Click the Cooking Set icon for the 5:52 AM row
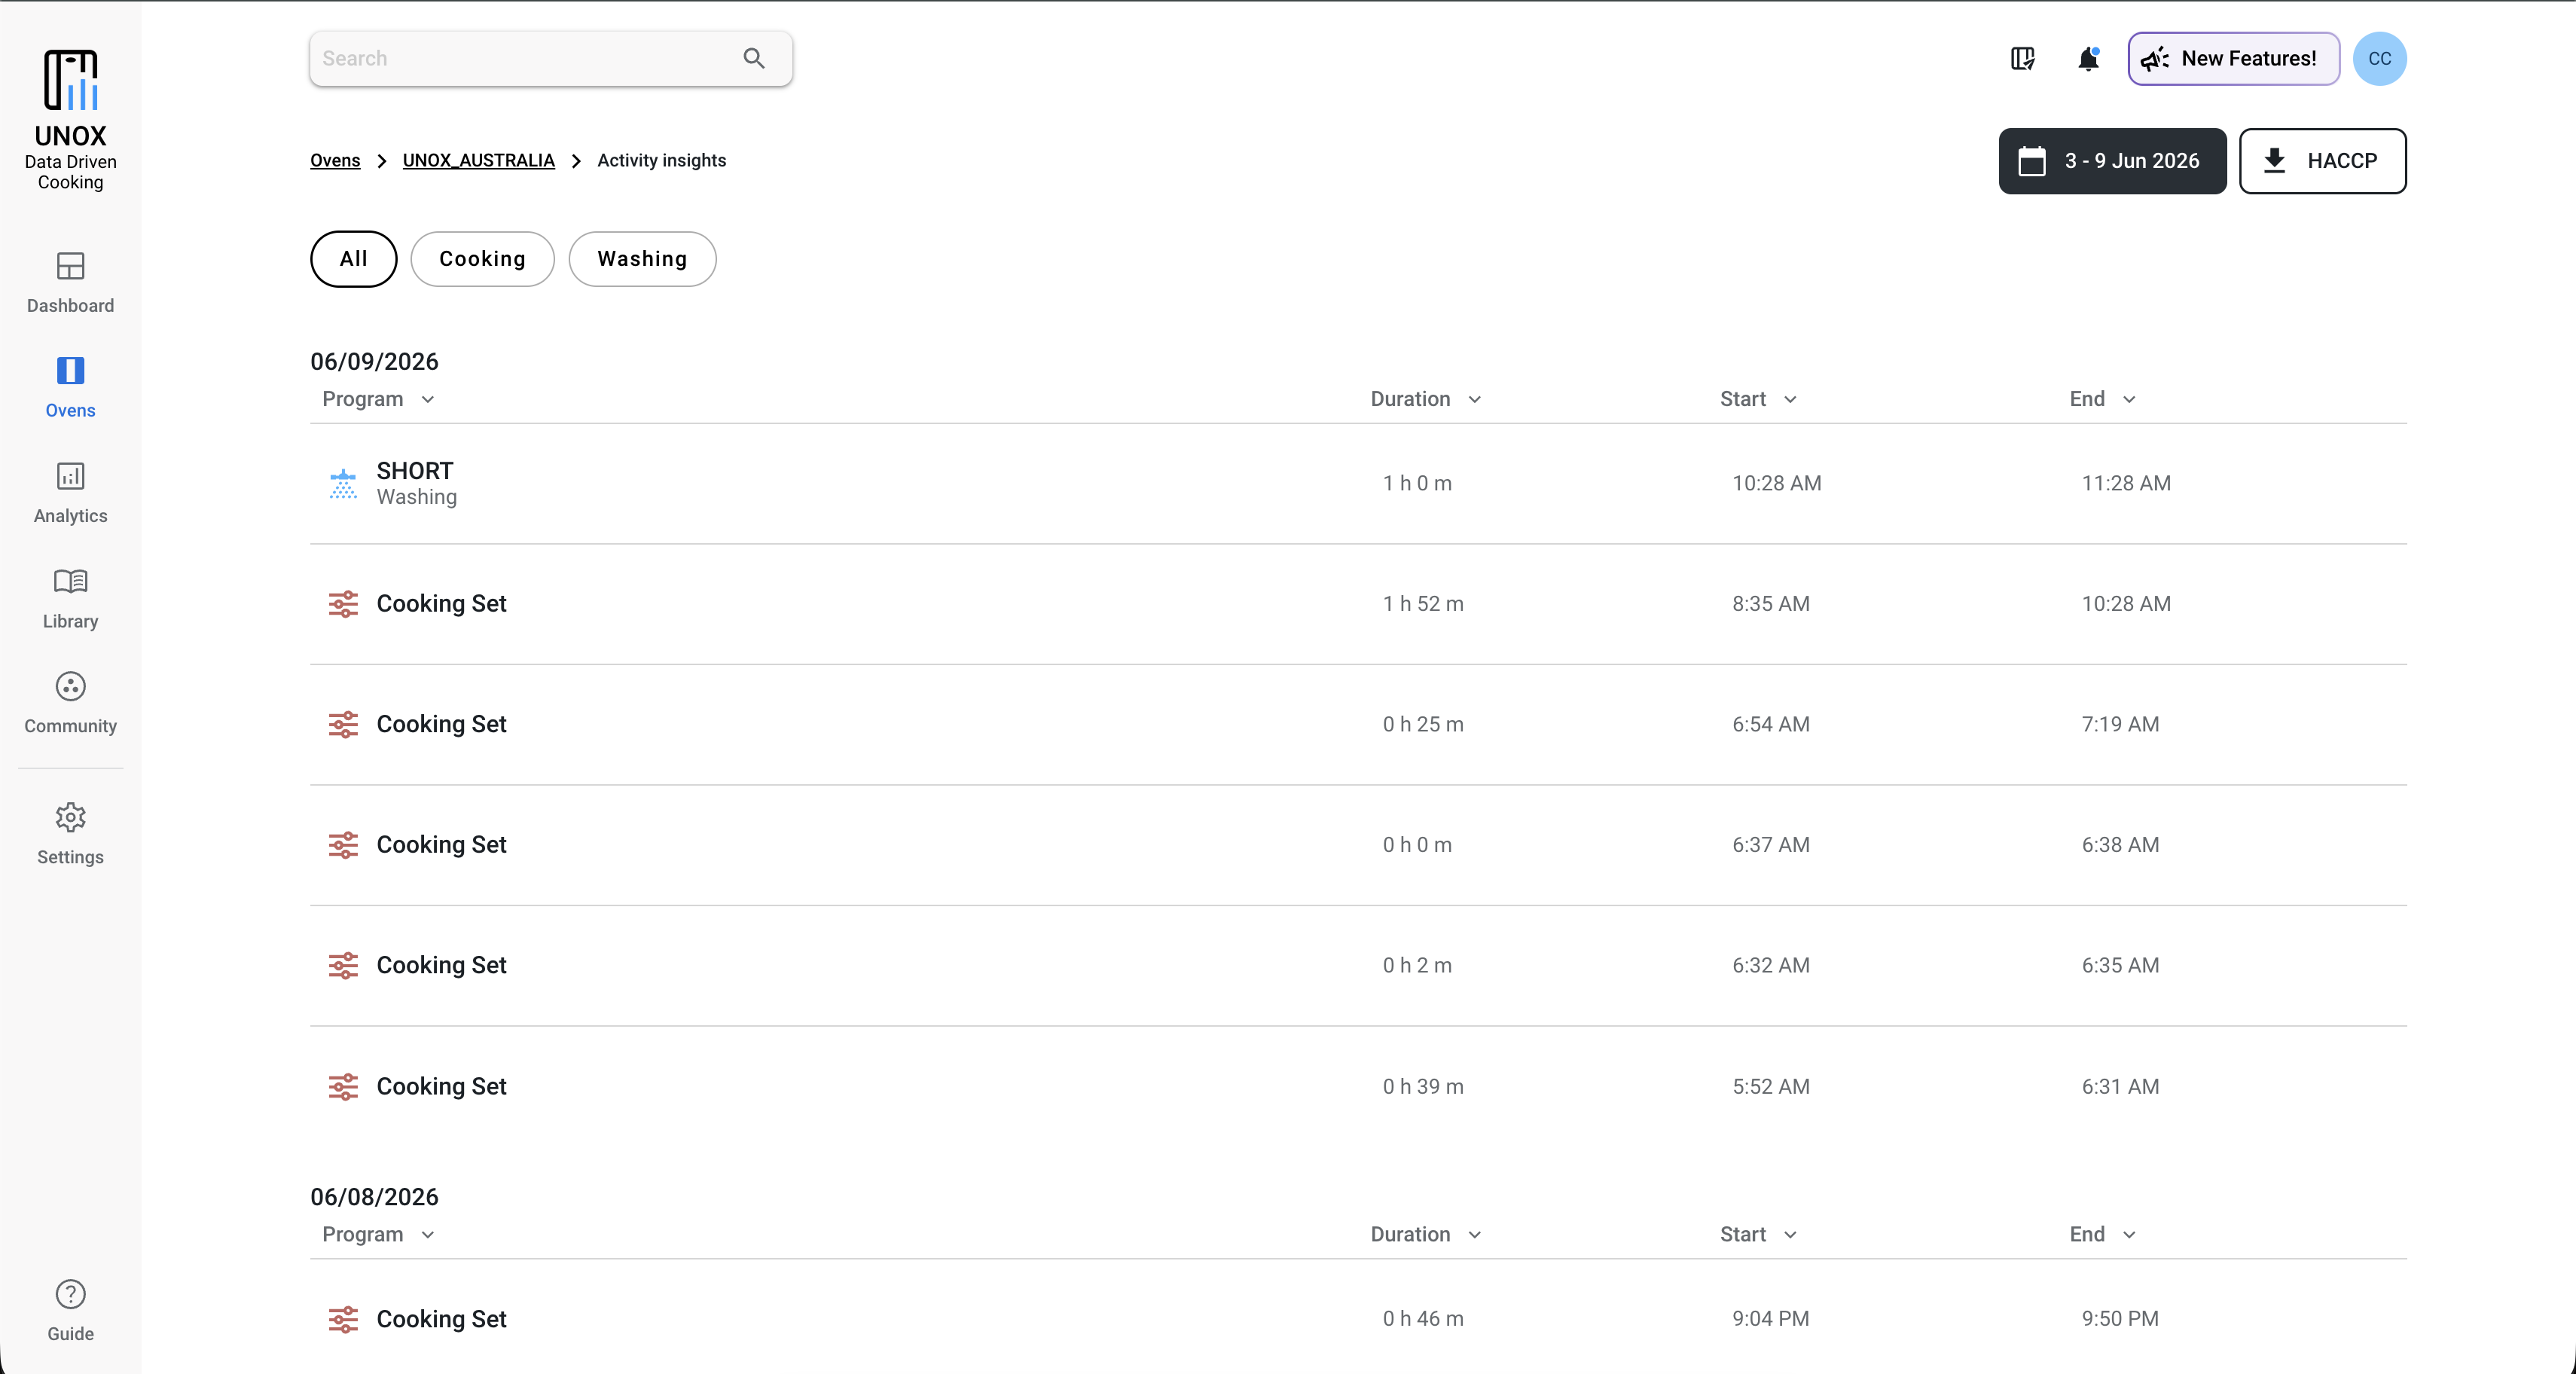Screen dimensions: 2576x1374 click(x=343, y=1086)
